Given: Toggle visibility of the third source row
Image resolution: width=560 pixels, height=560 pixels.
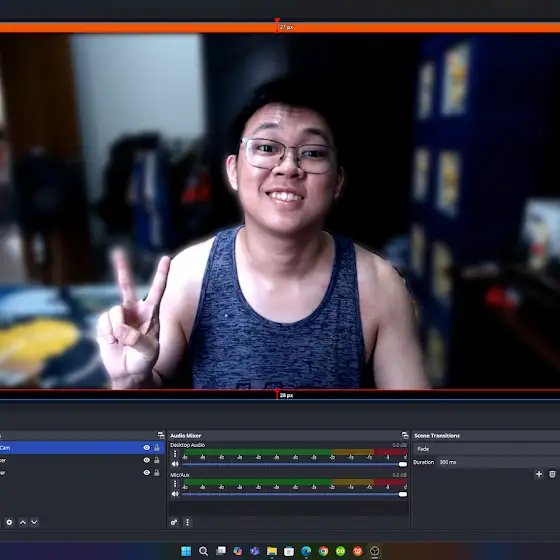Looking at the screenshot, I should (146, 472).
